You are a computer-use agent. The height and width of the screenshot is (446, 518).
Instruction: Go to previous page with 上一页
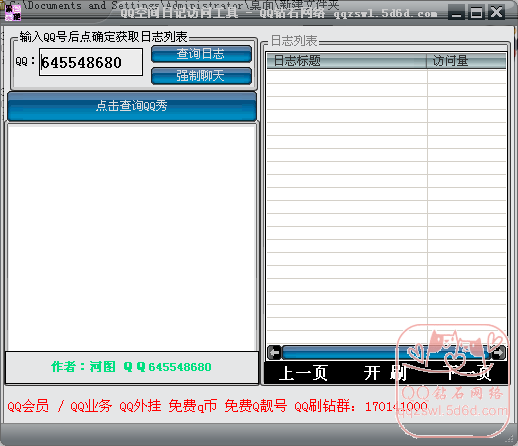(303, 373)
